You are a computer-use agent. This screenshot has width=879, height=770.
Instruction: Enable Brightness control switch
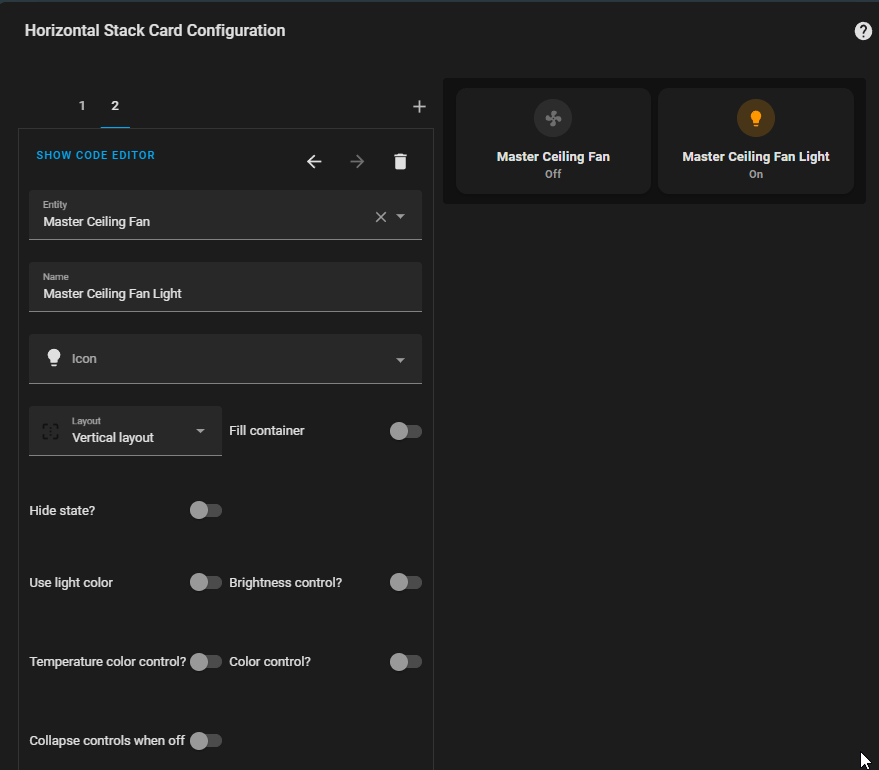click(406, 582)
